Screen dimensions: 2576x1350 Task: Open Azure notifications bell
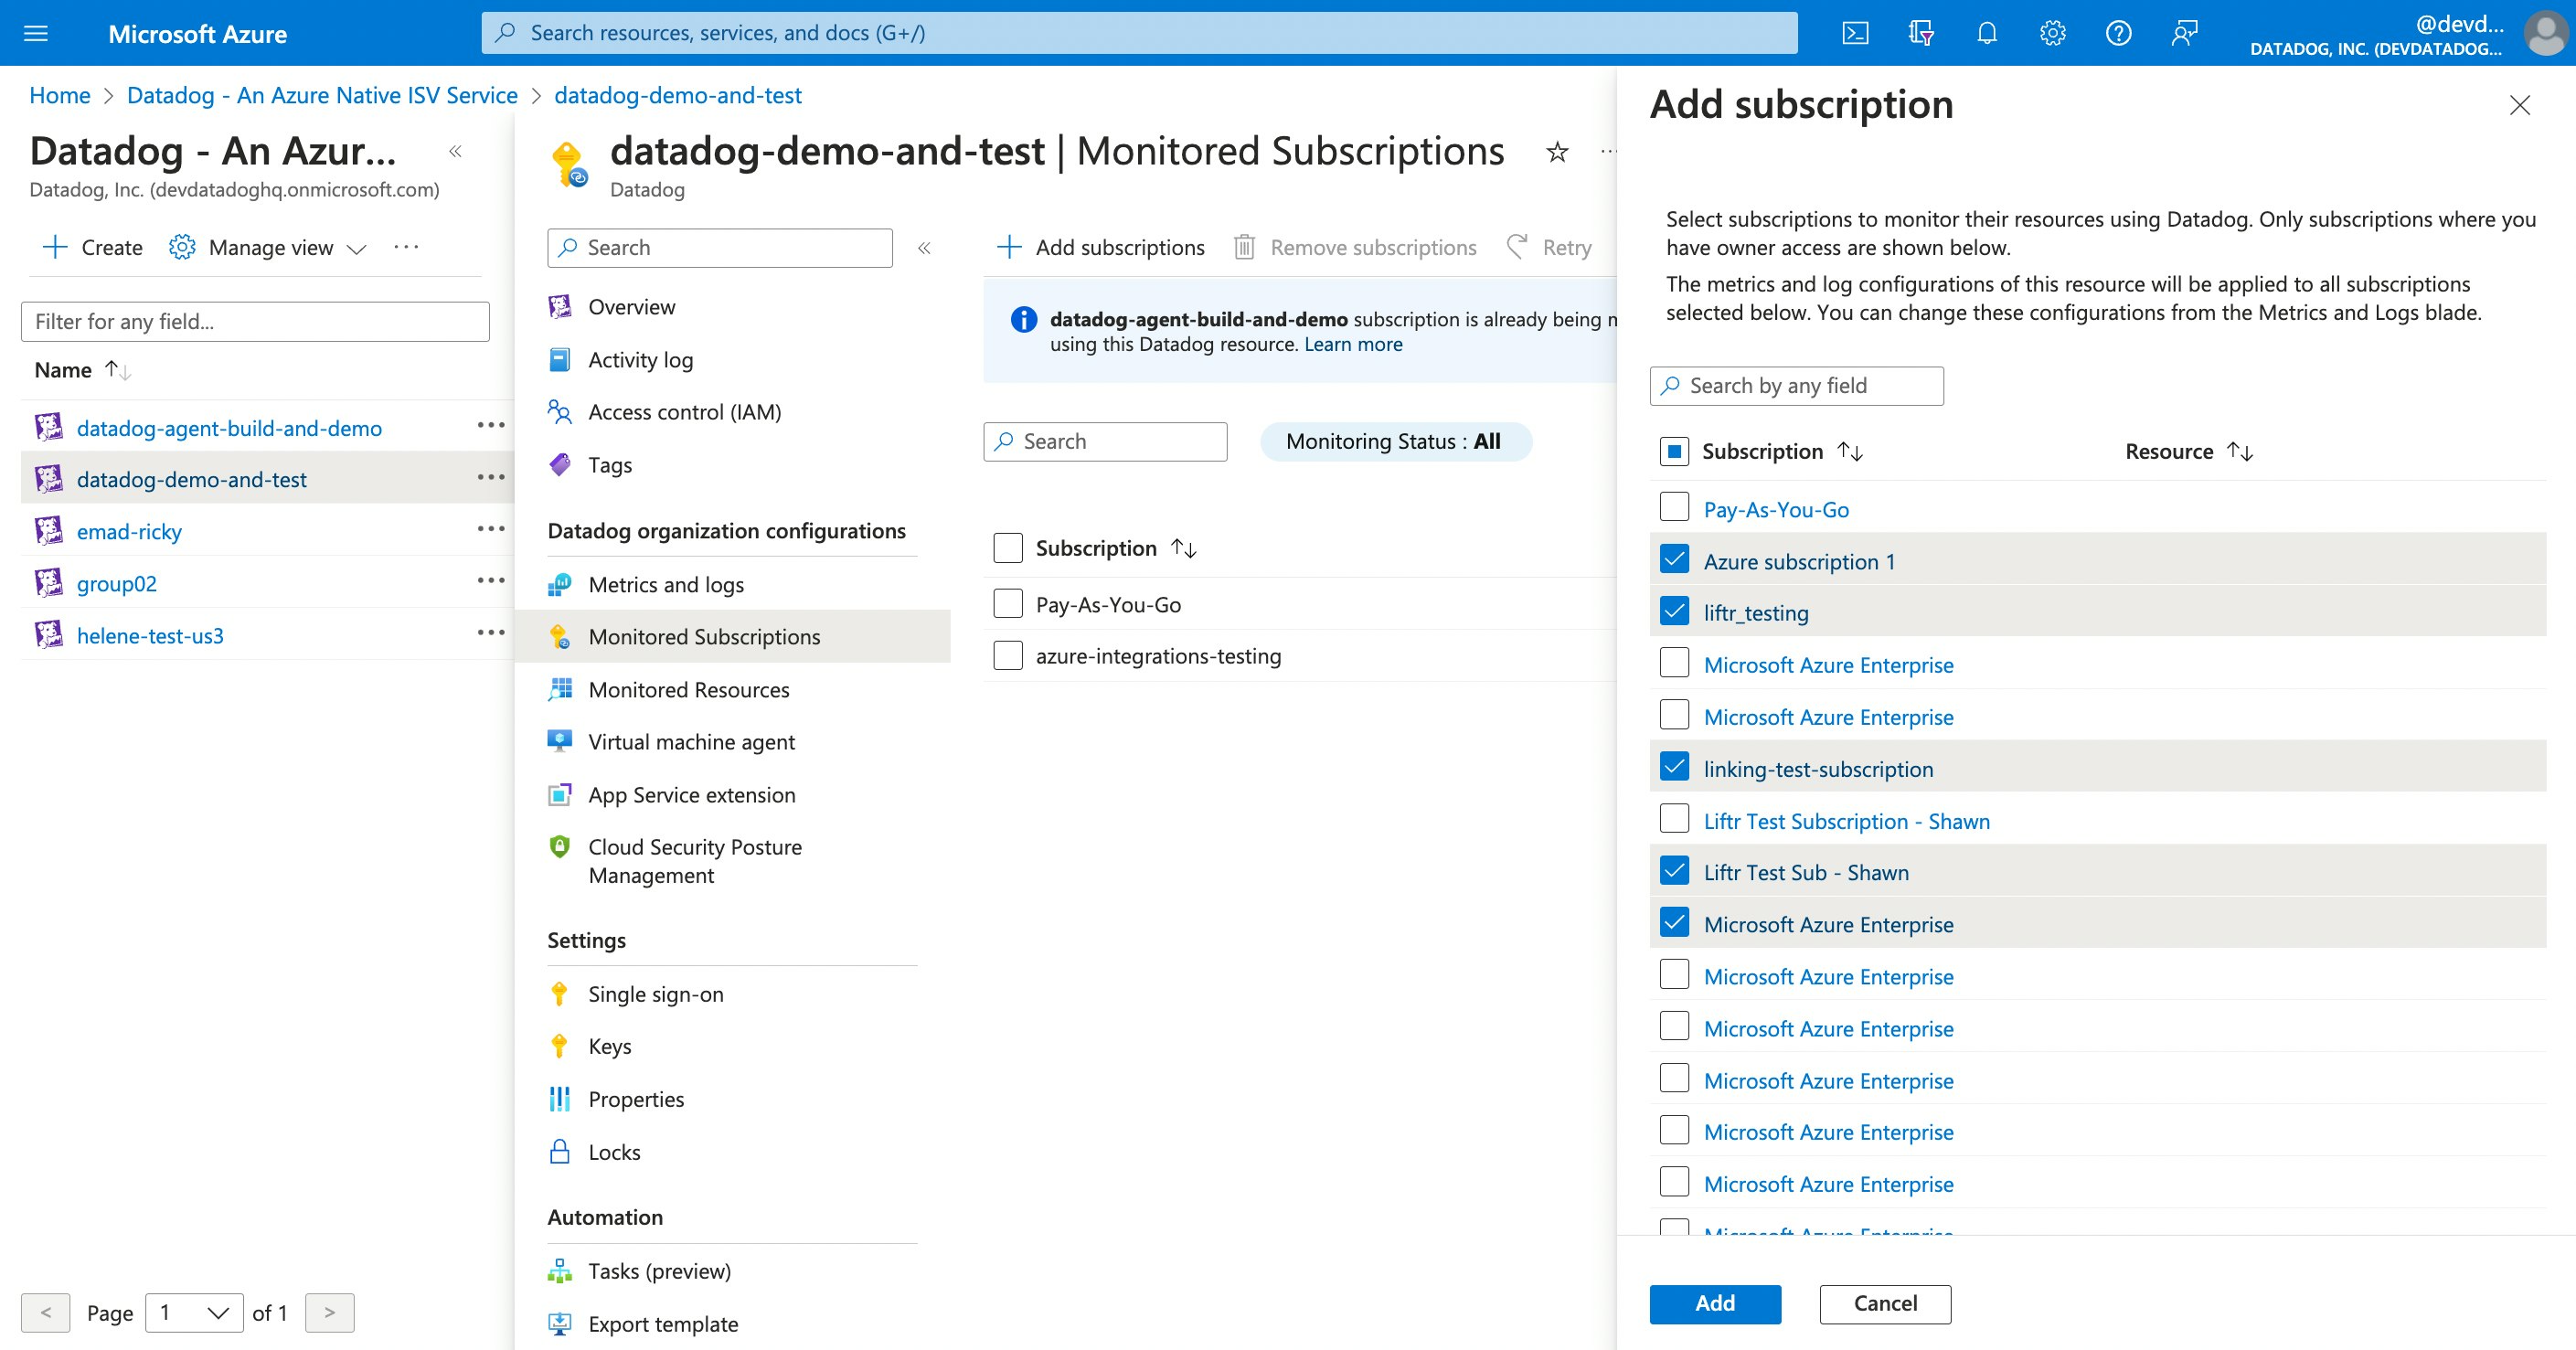point(1986,32)
